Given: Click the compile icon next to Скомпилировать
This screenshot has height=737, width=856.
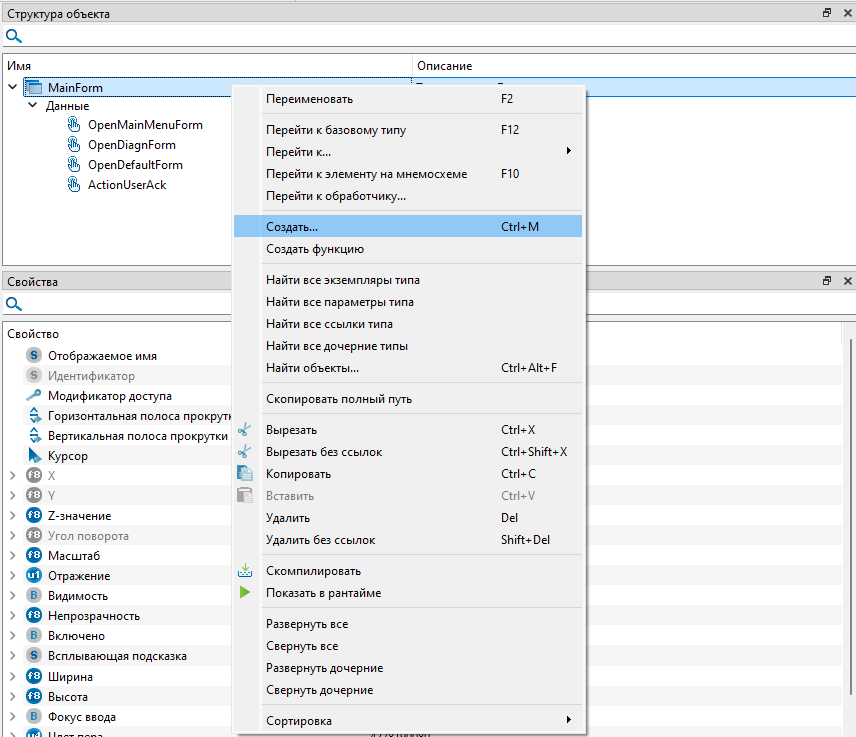Looking at the screenshot, I should [245, 571].
